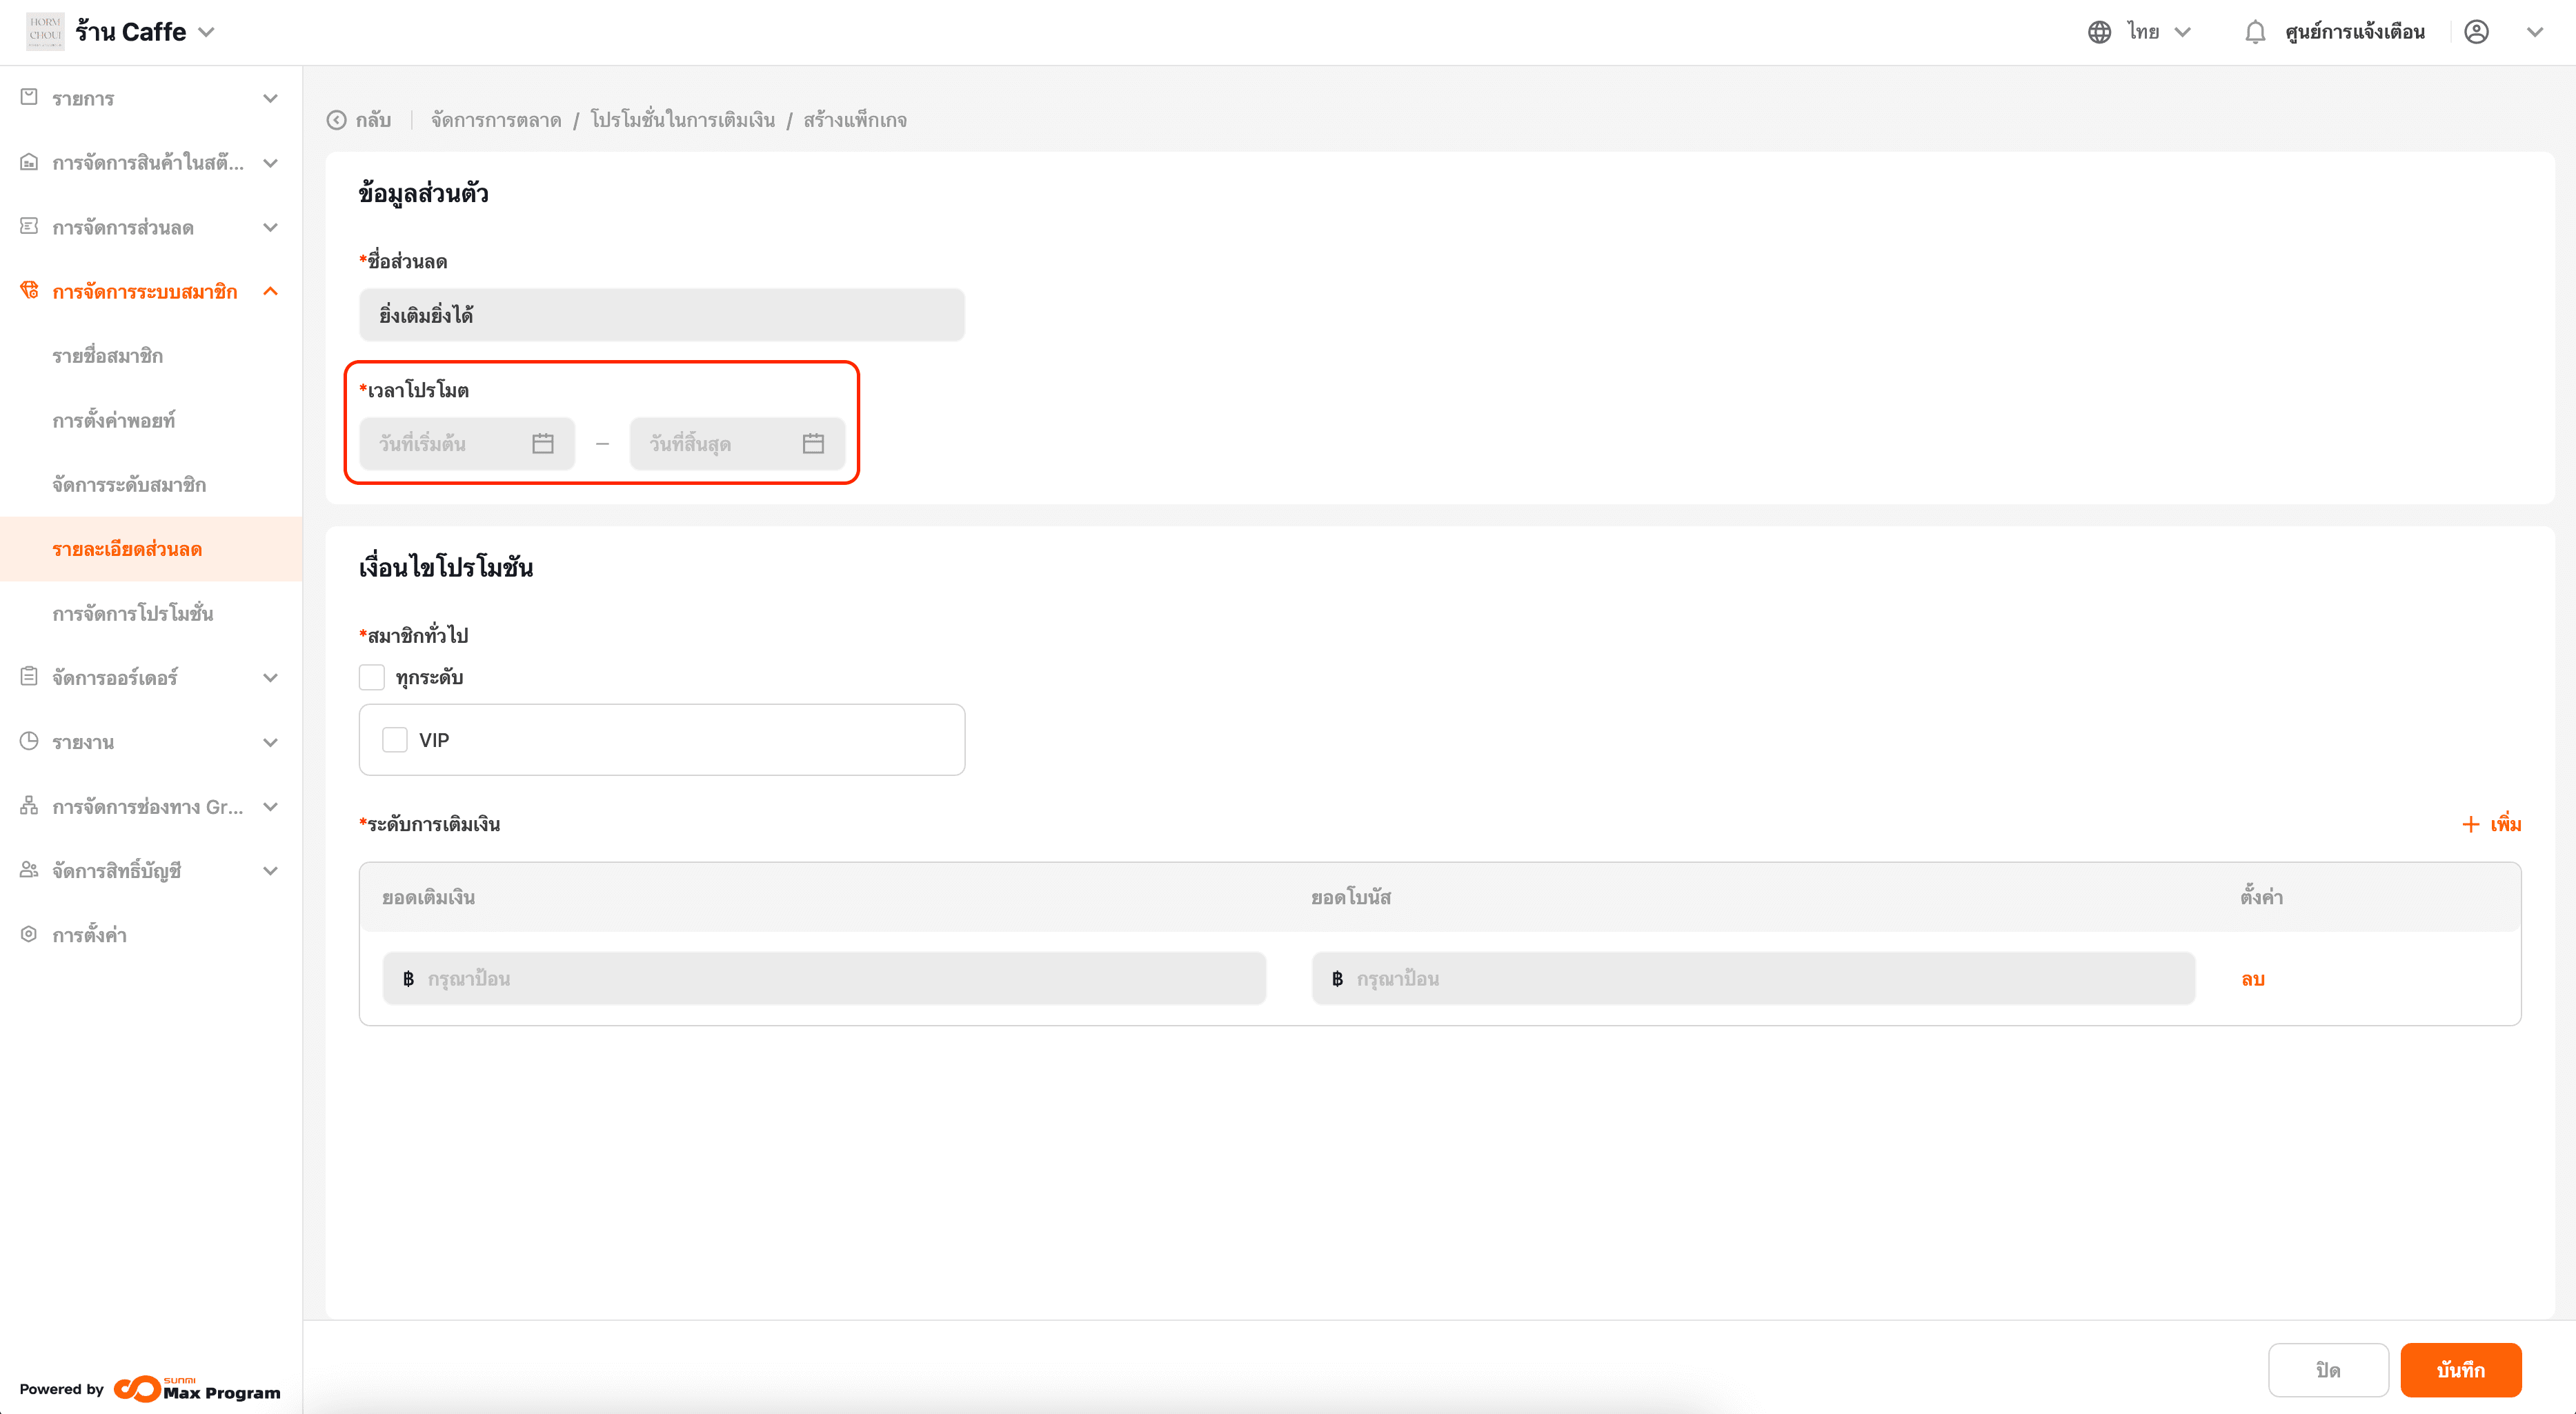Open the start date calendar icon
Viewport: 2576px width, 1414px height.
pos(543,443)
